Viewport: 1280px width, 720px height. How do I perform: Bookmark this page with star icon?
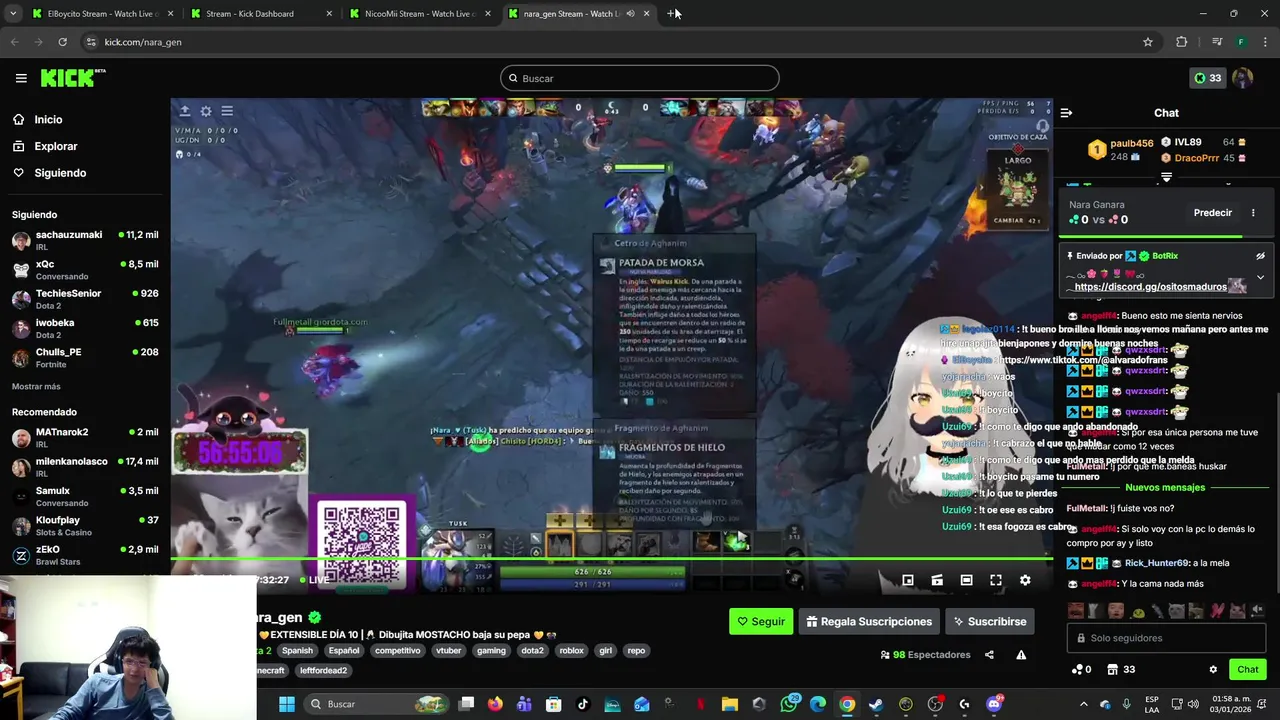[x=1148, y=42]
